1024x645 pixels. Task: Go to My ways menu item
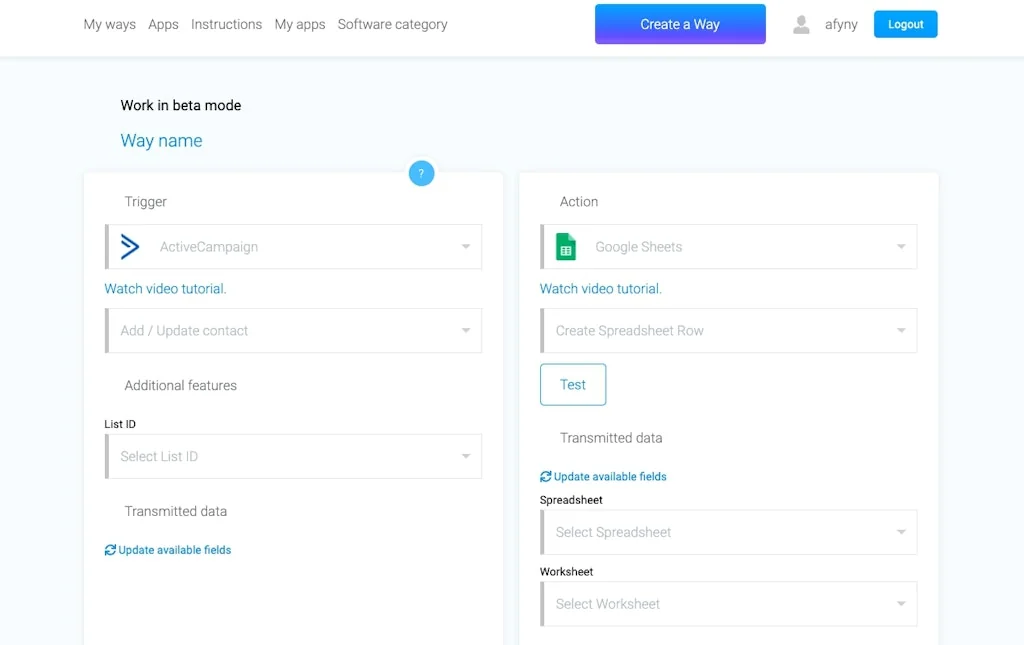[x=110, y=25]
